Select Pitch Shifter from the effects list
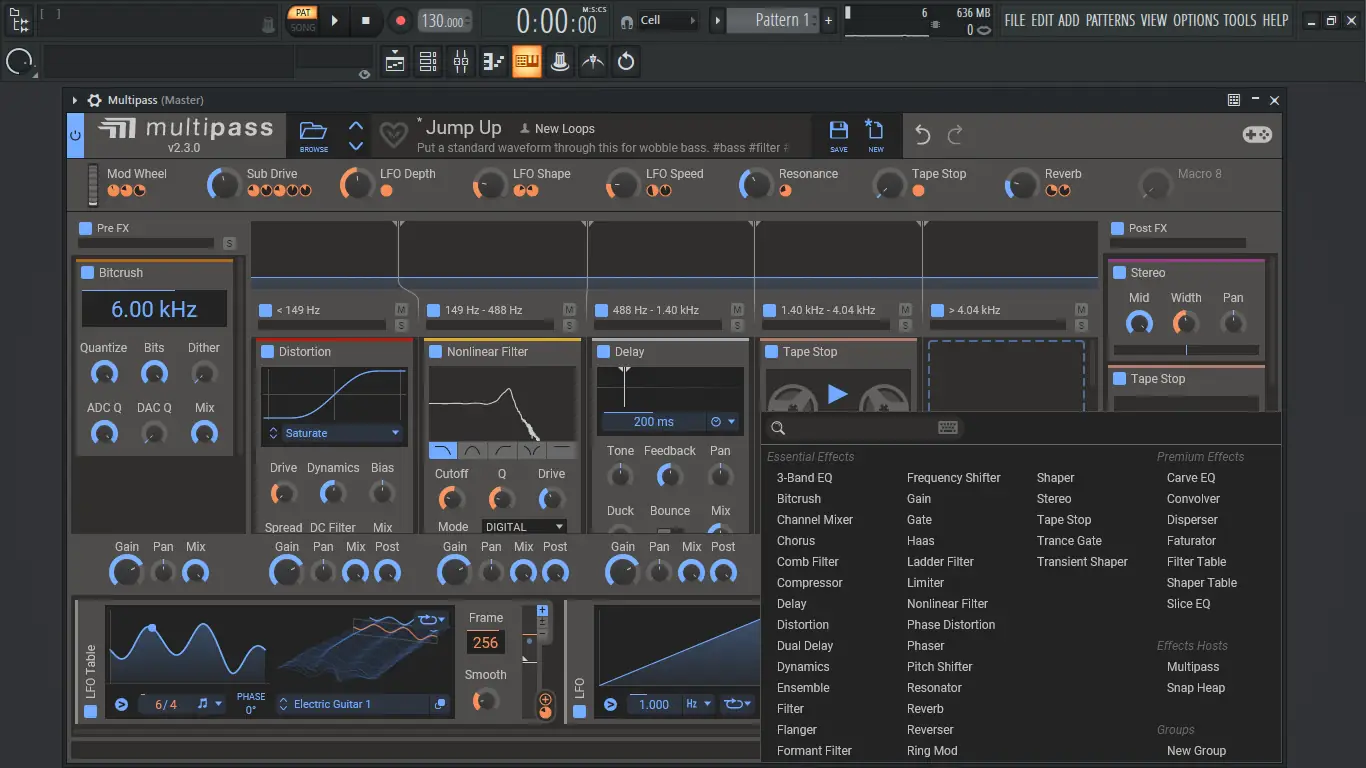 [x=939, y=667]
